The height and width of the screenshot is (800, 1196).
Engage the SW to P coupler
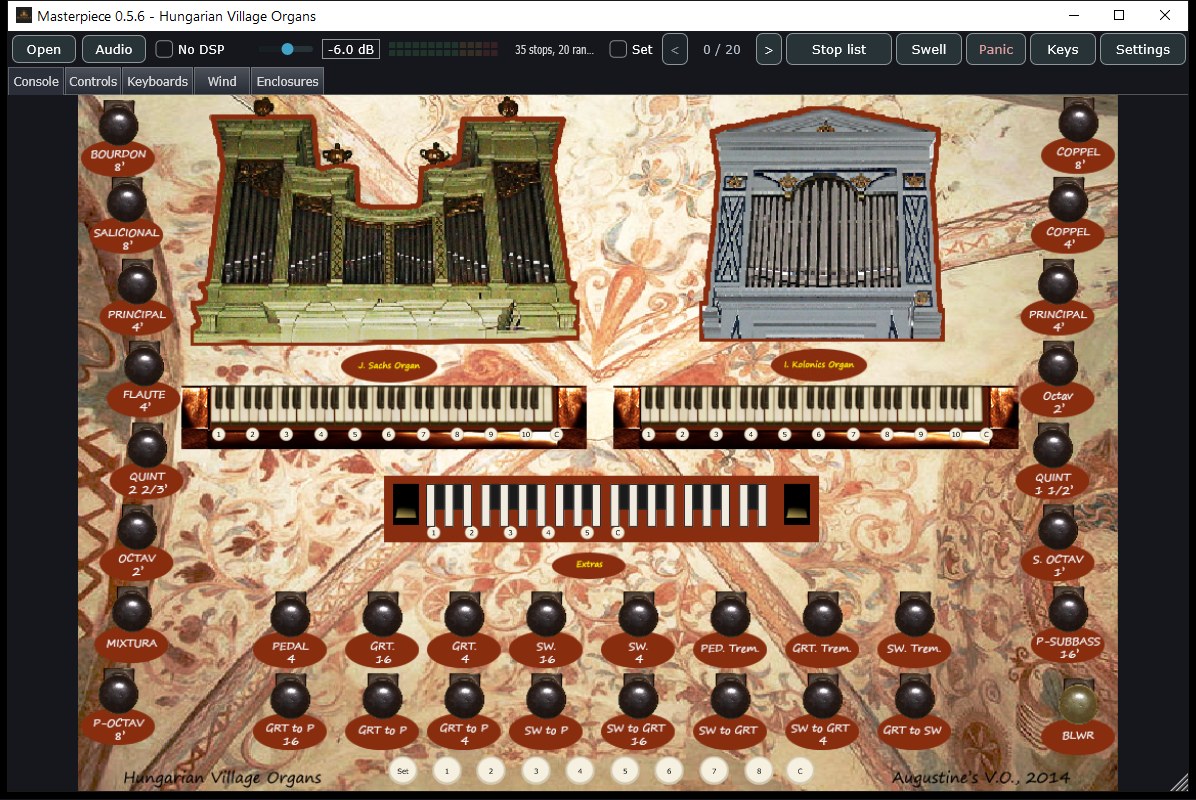[546, 697]
